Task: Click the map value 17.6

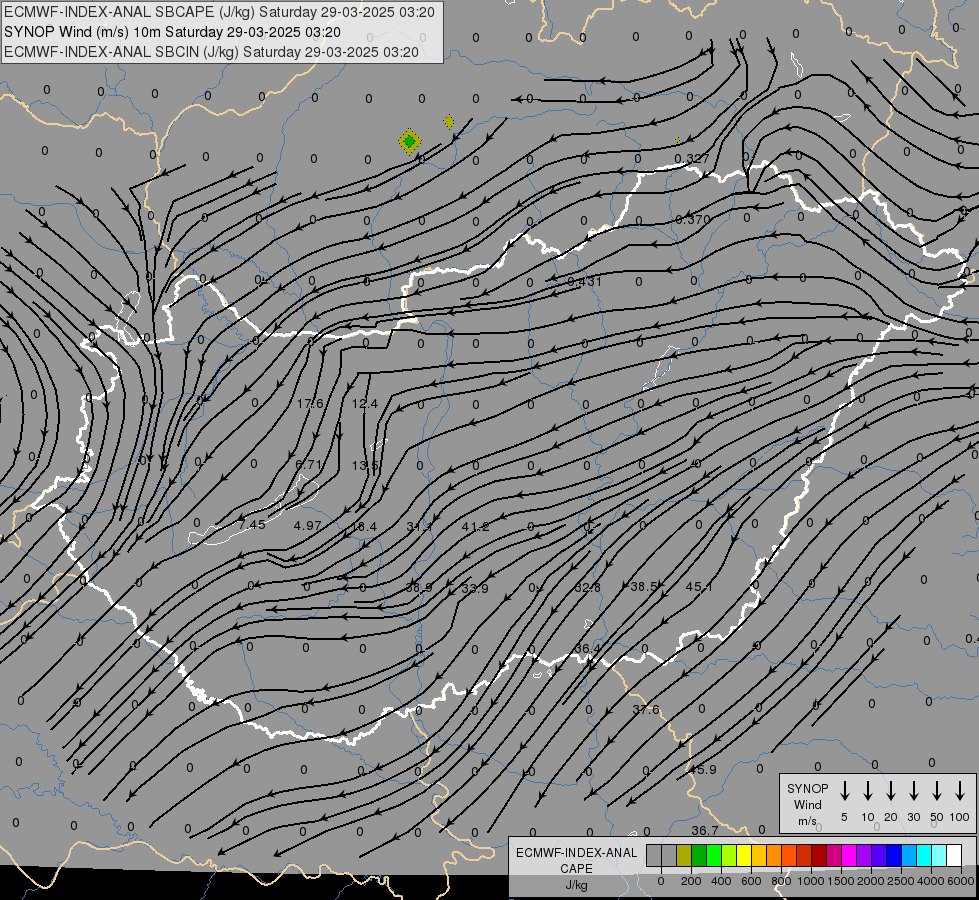Action: [310, 404]
